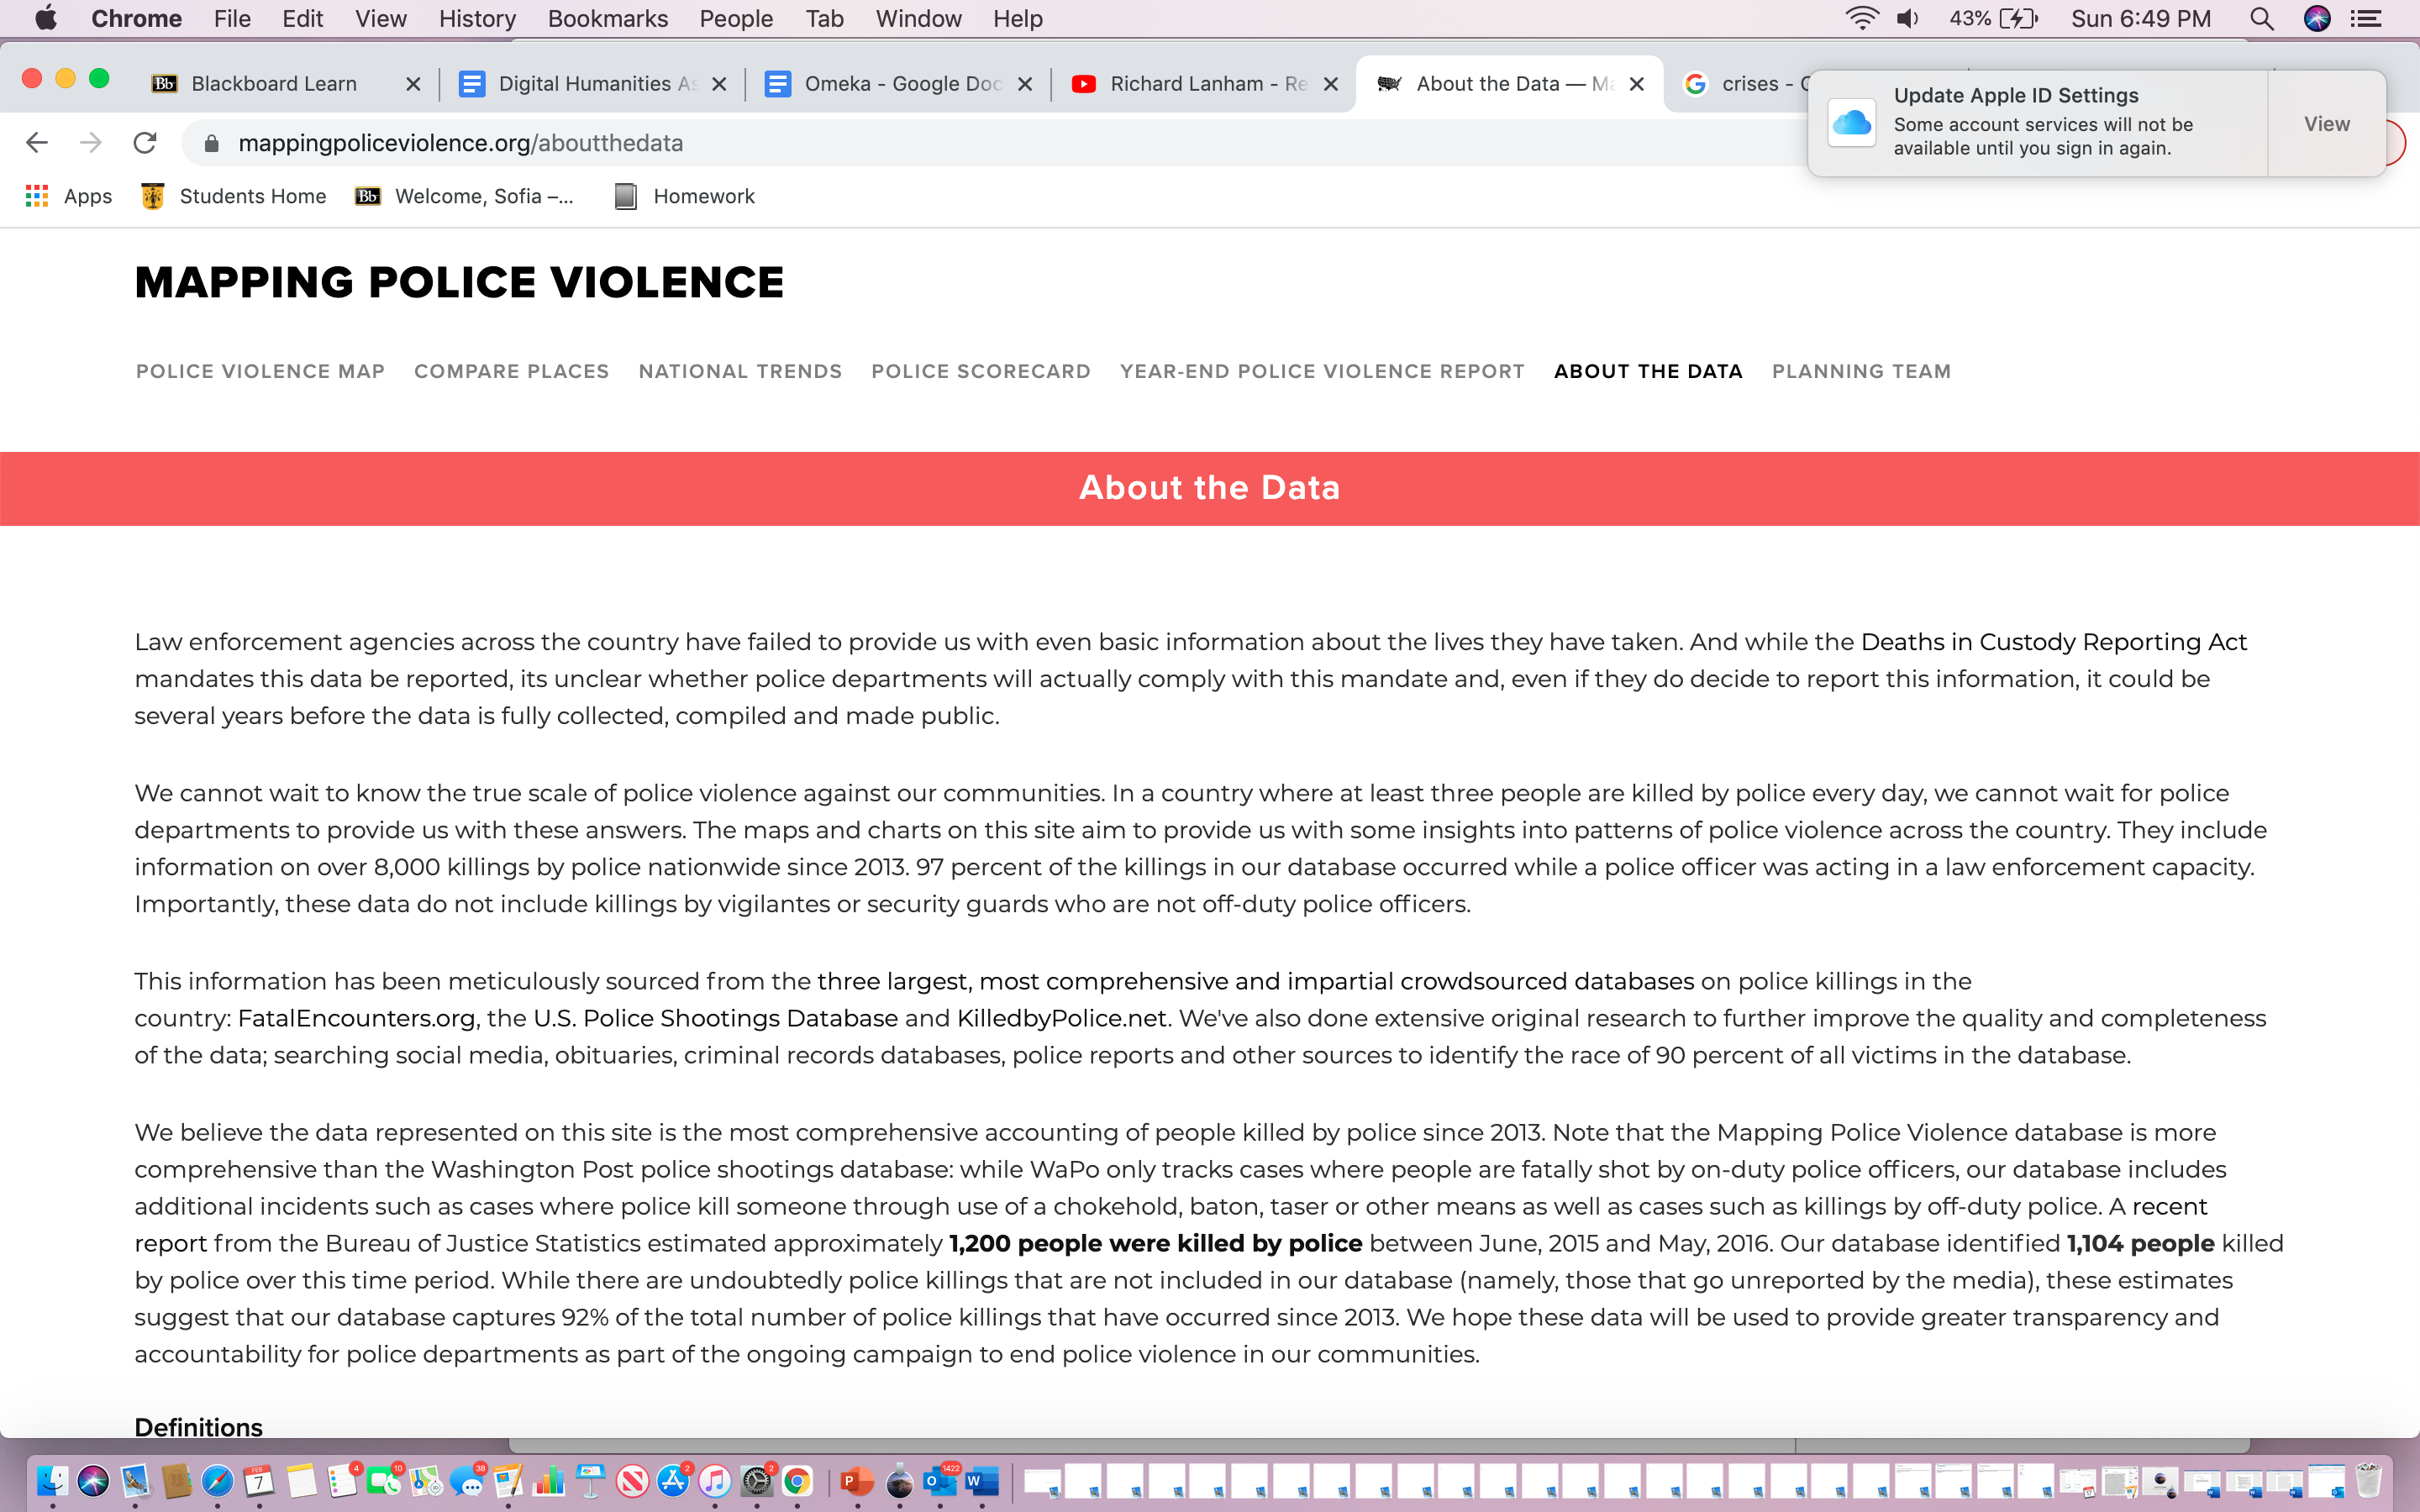Open the National Trends nav link
Image resolution: width=2420 pixels, height=1512 pixels.
tap(740, 371)
